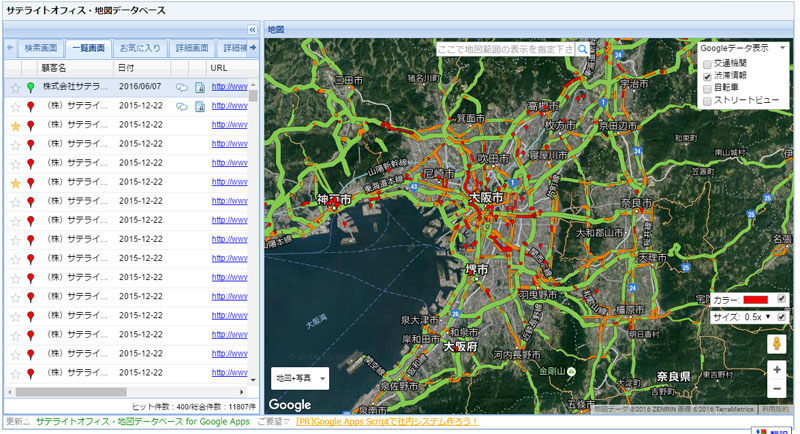Image resolution: width=800 pixels, height=434 pixels.
Task: Click the 利用規約 terms link on map
Action: coord(774,409)
